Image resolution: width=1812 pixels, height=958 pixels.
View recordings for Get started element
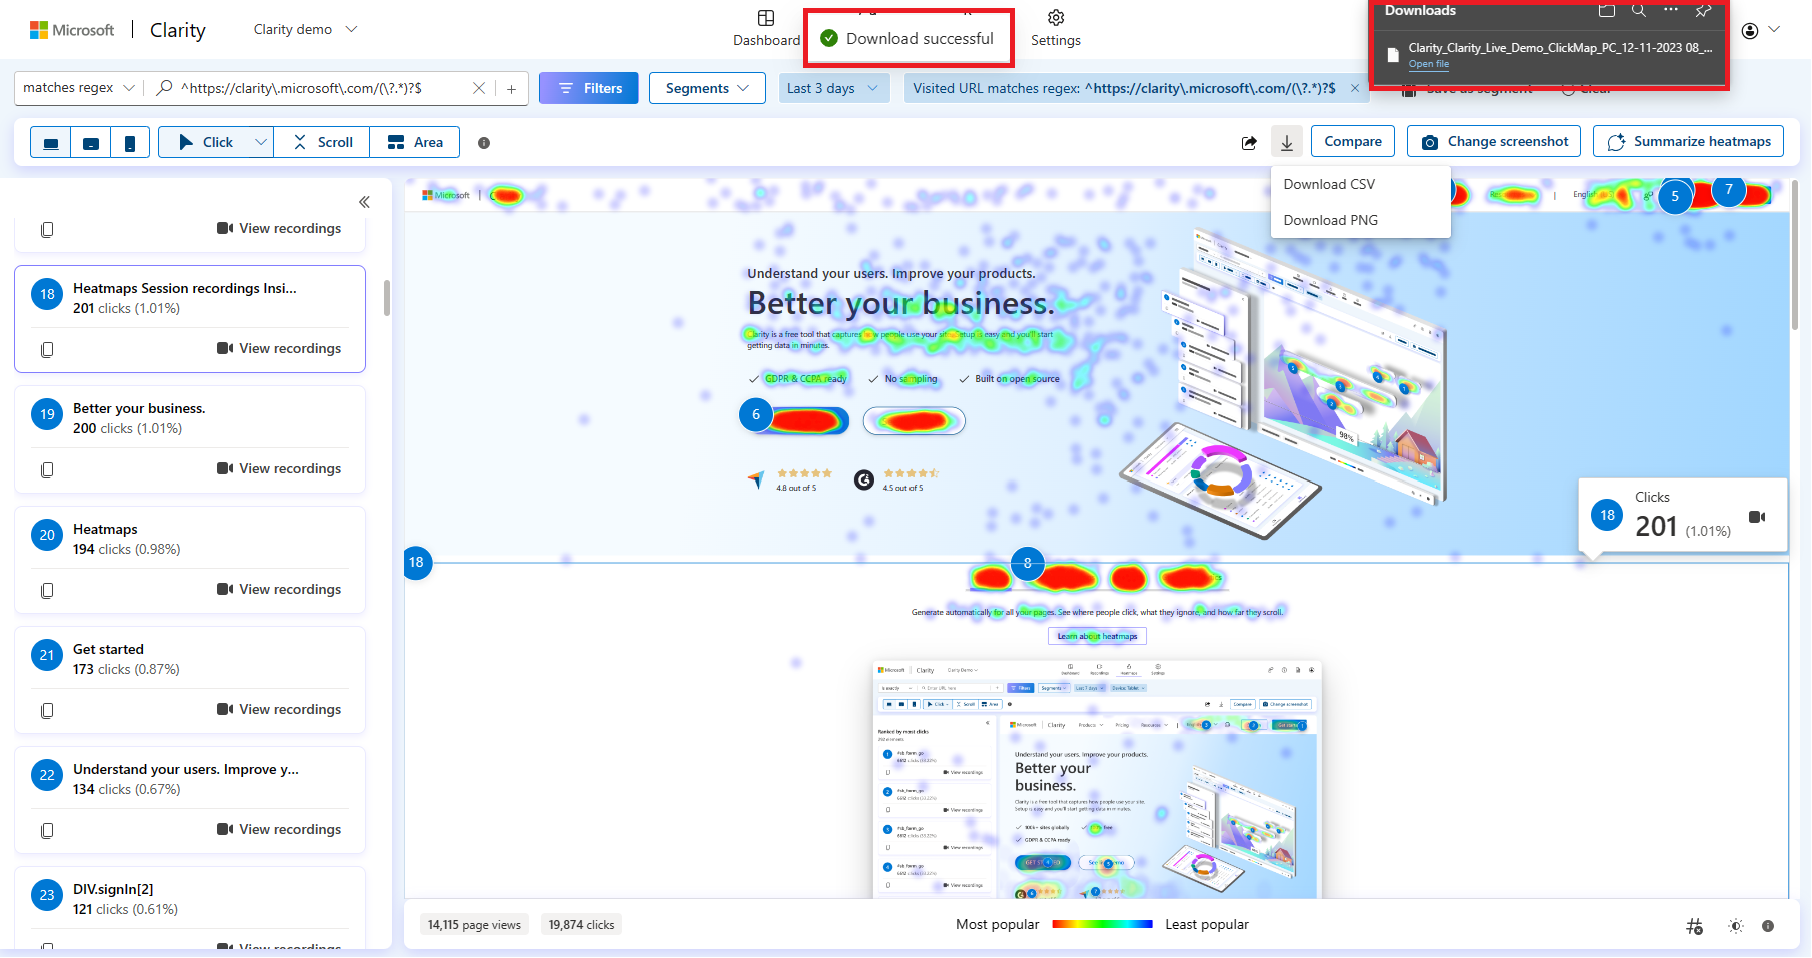click(279, 709)
